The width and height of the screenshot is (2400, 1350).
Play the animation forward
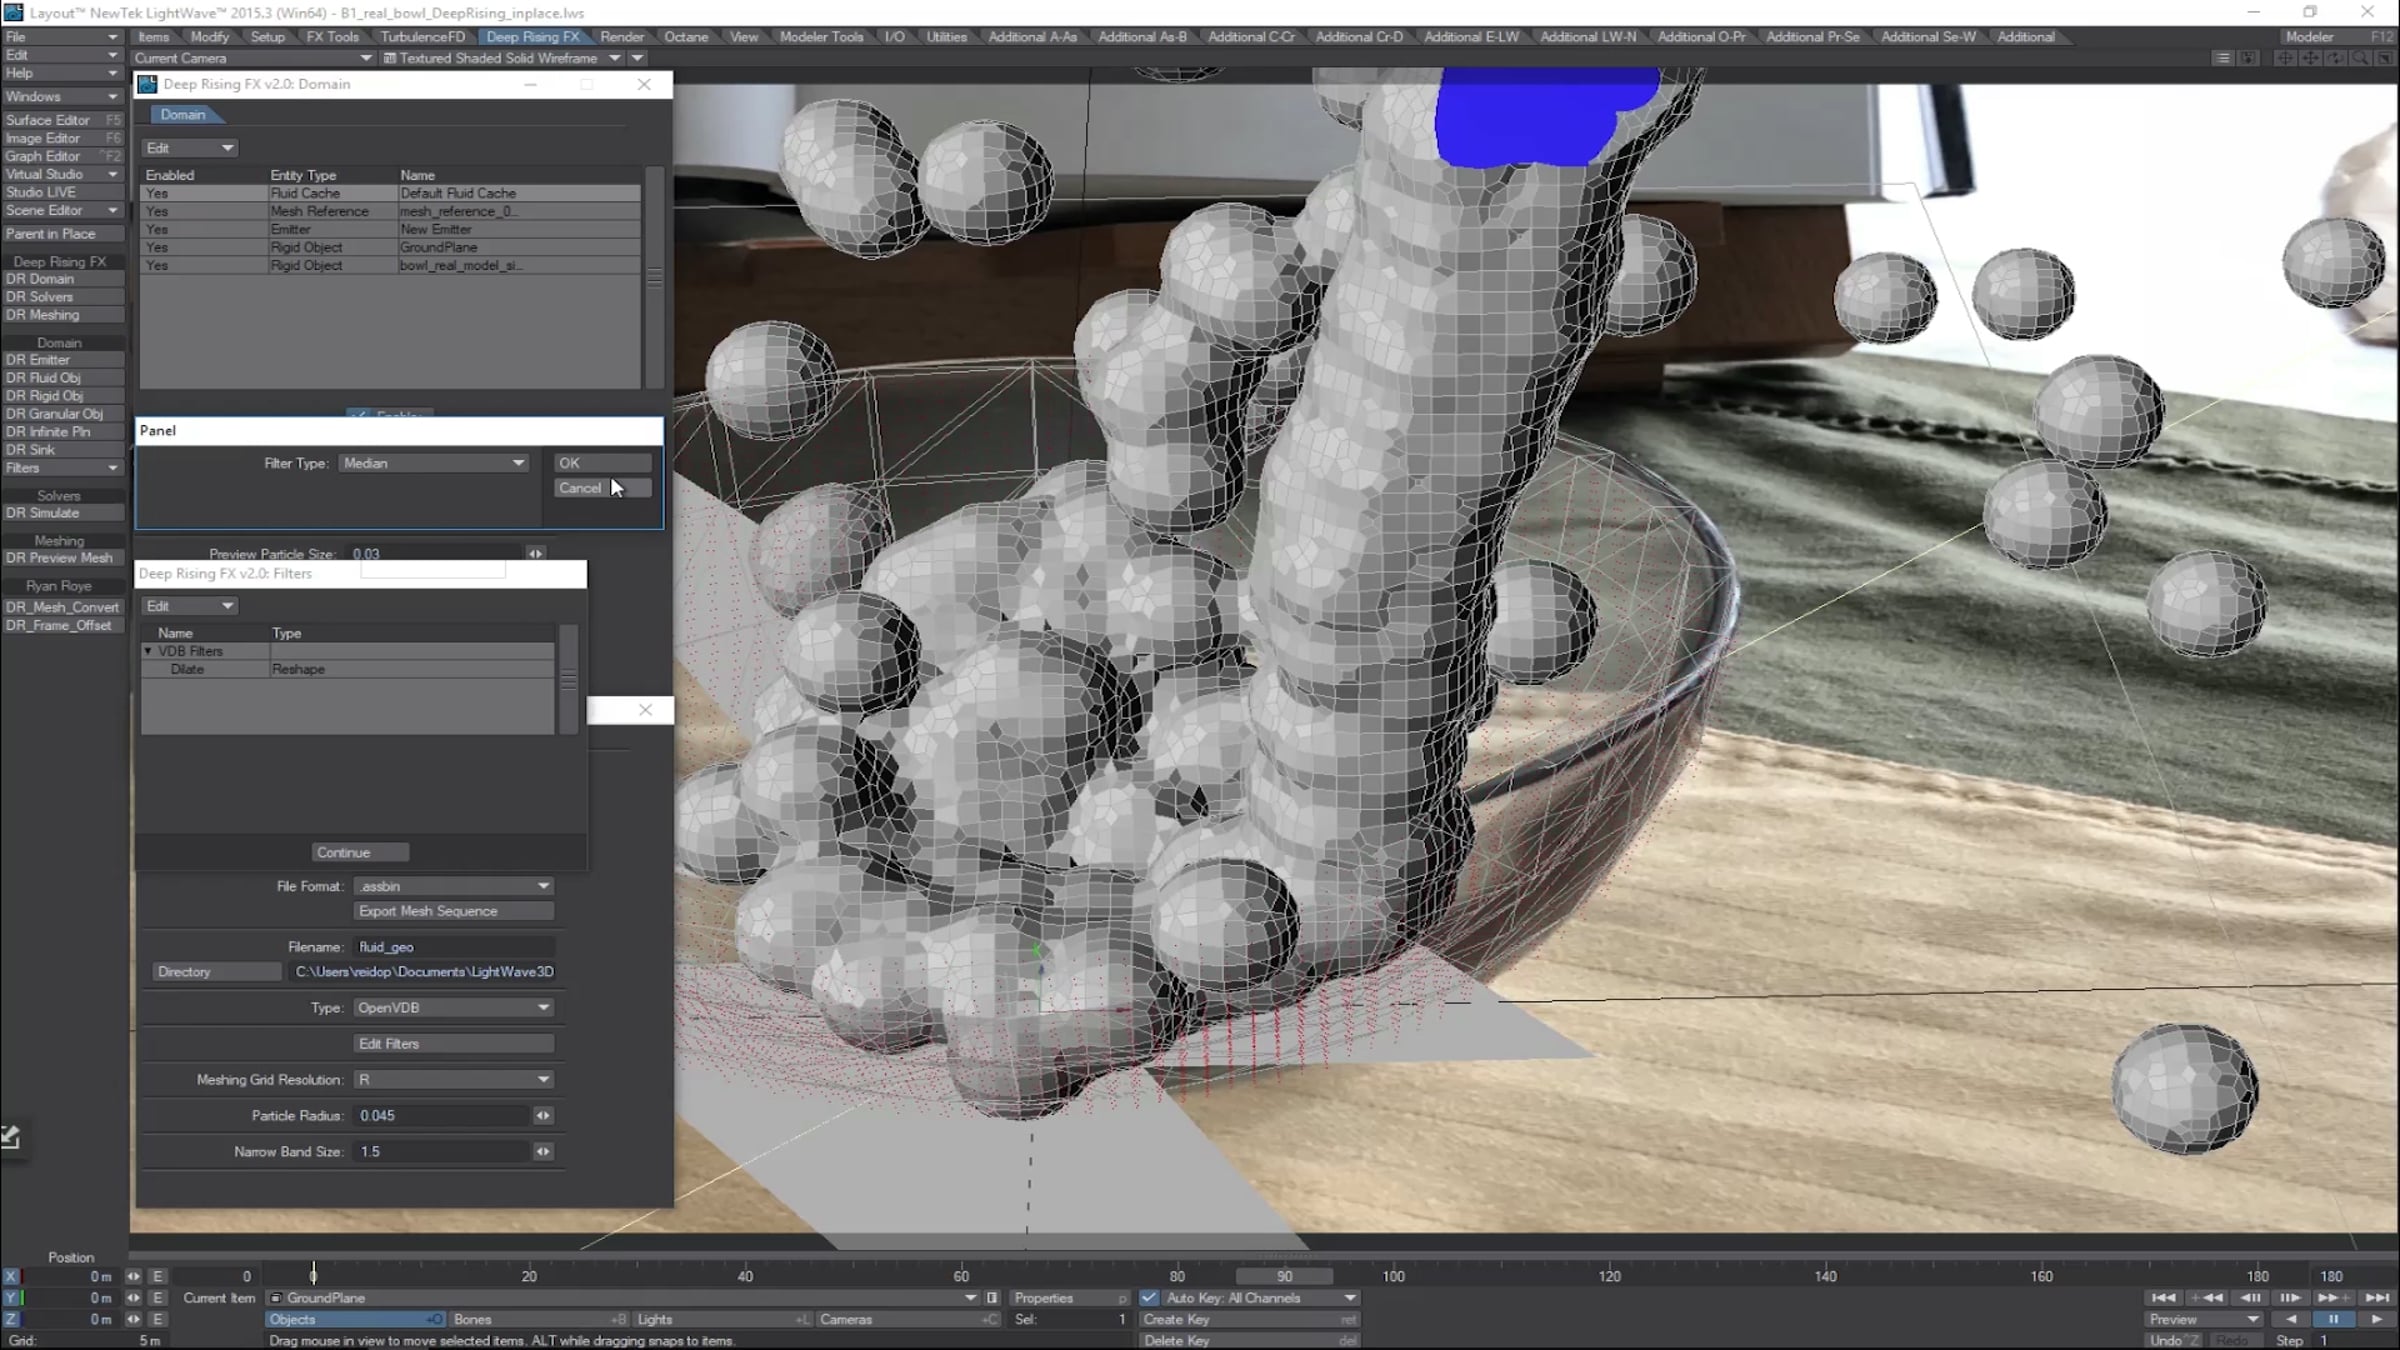(2376, 1319)
